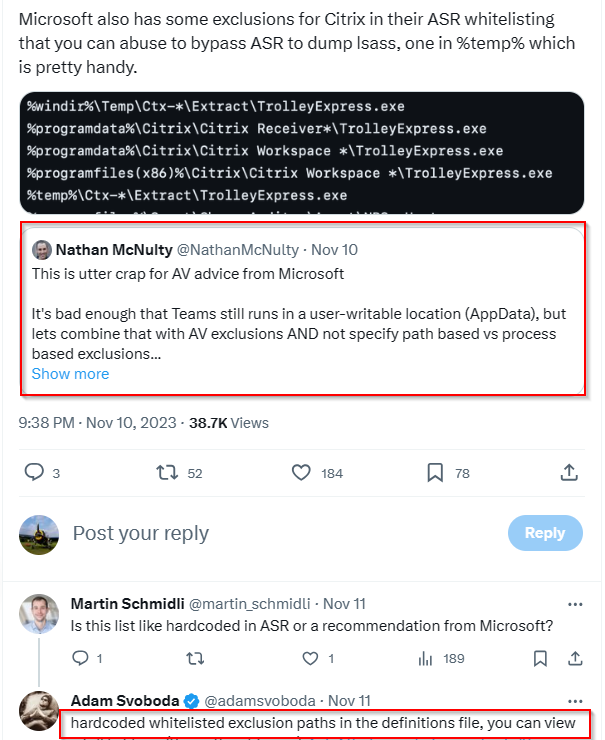Open Adam Svoboda's @adamsvoboda handle

click(260, 701)
